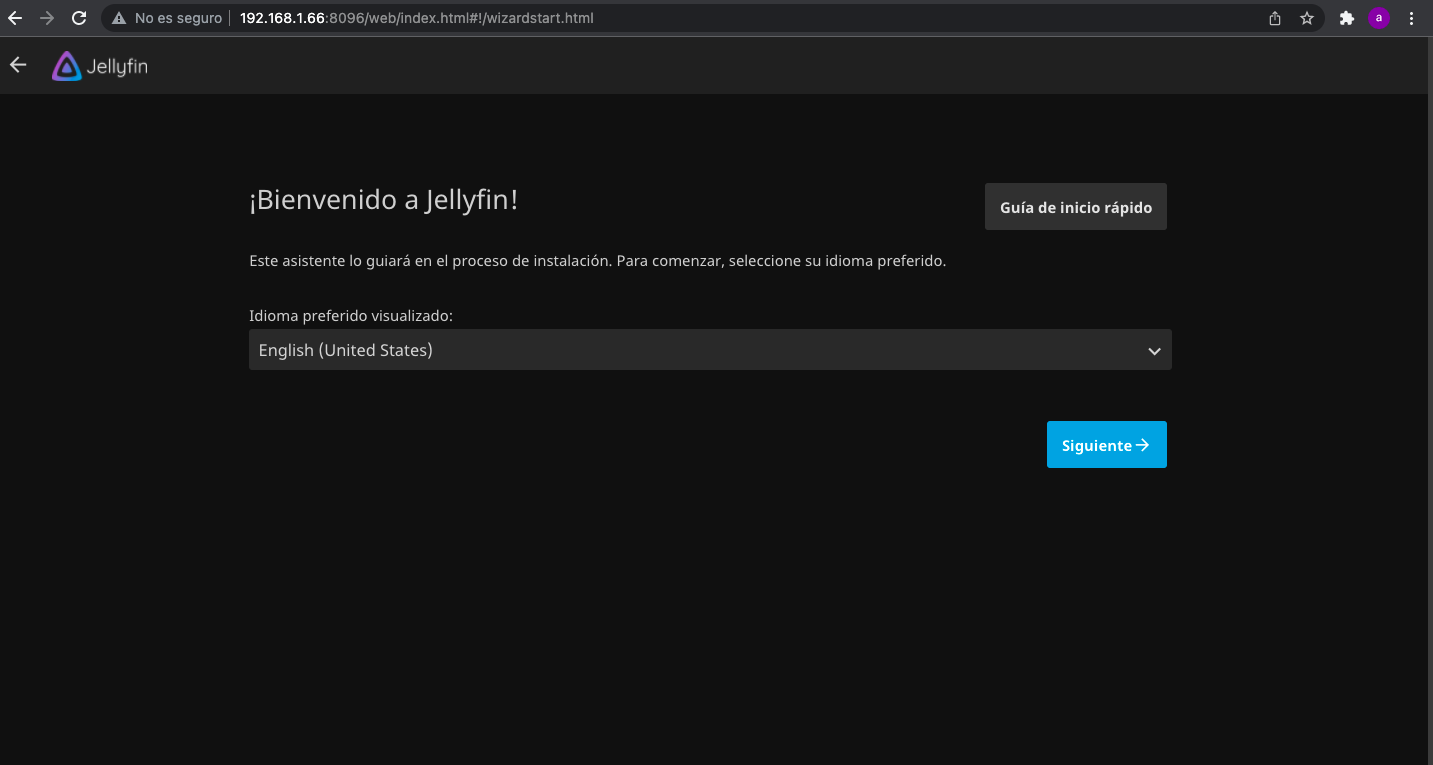
Task: Click the address bar URL
Action: (x=416, y=18)
